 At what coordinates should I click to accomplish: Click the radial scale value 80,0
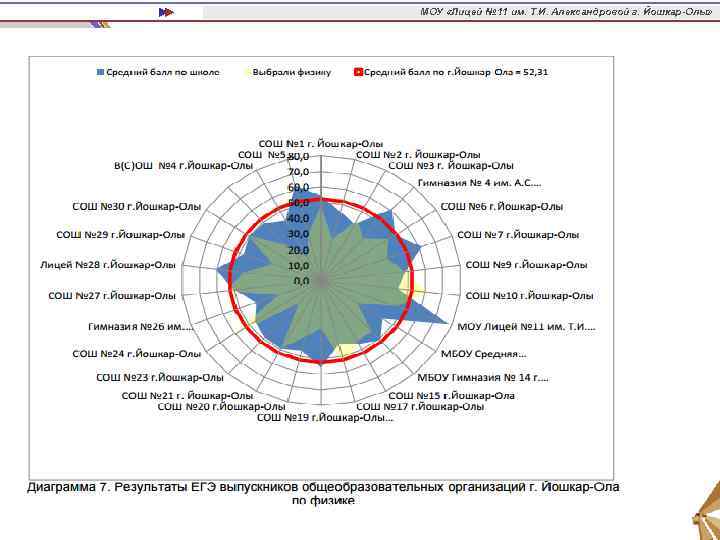[298, 157]
